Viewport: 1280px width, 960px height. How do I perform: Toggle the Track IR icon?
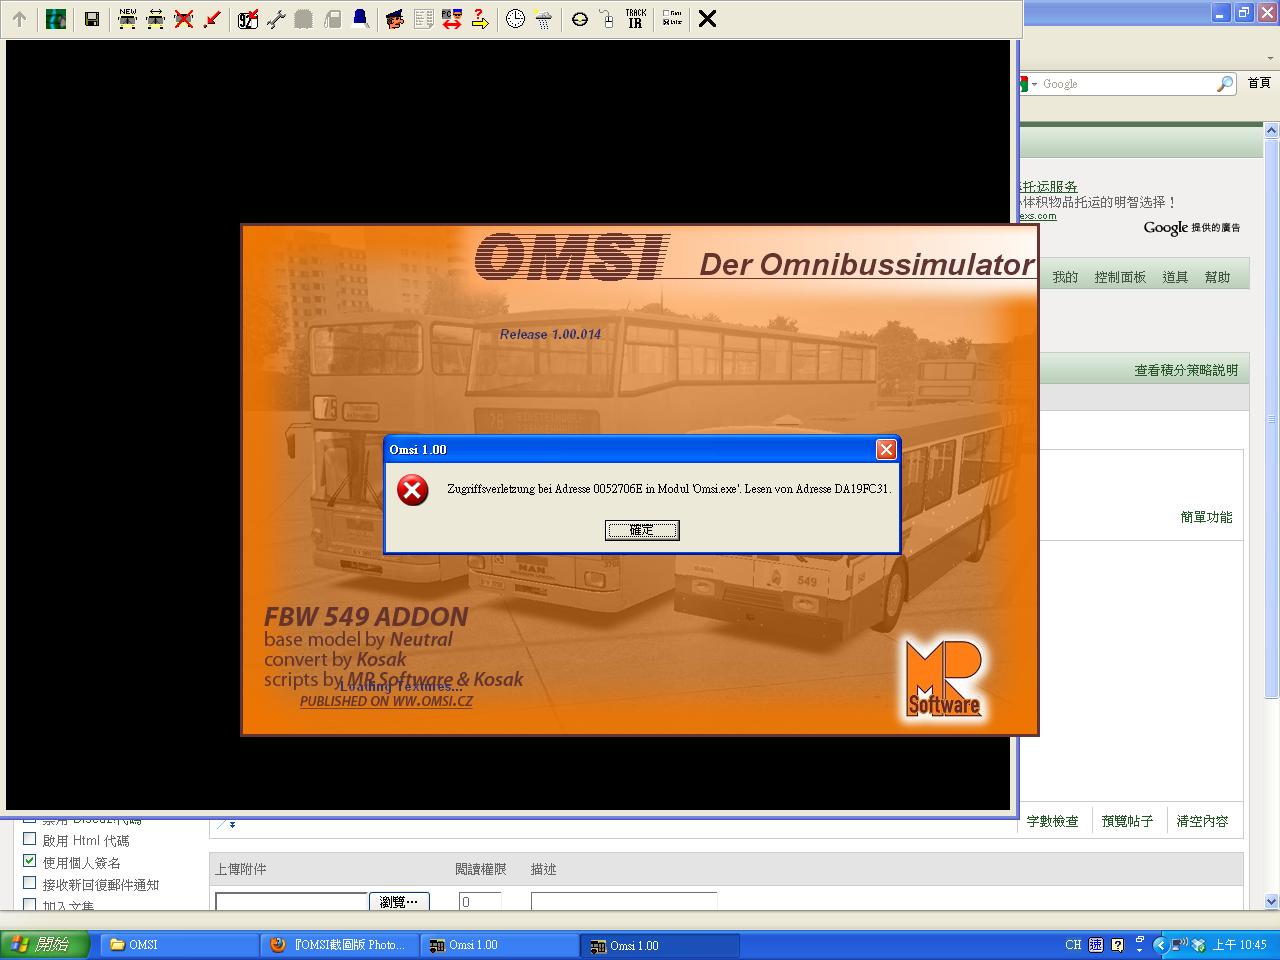pyautogui.click(x=635, y=19)
